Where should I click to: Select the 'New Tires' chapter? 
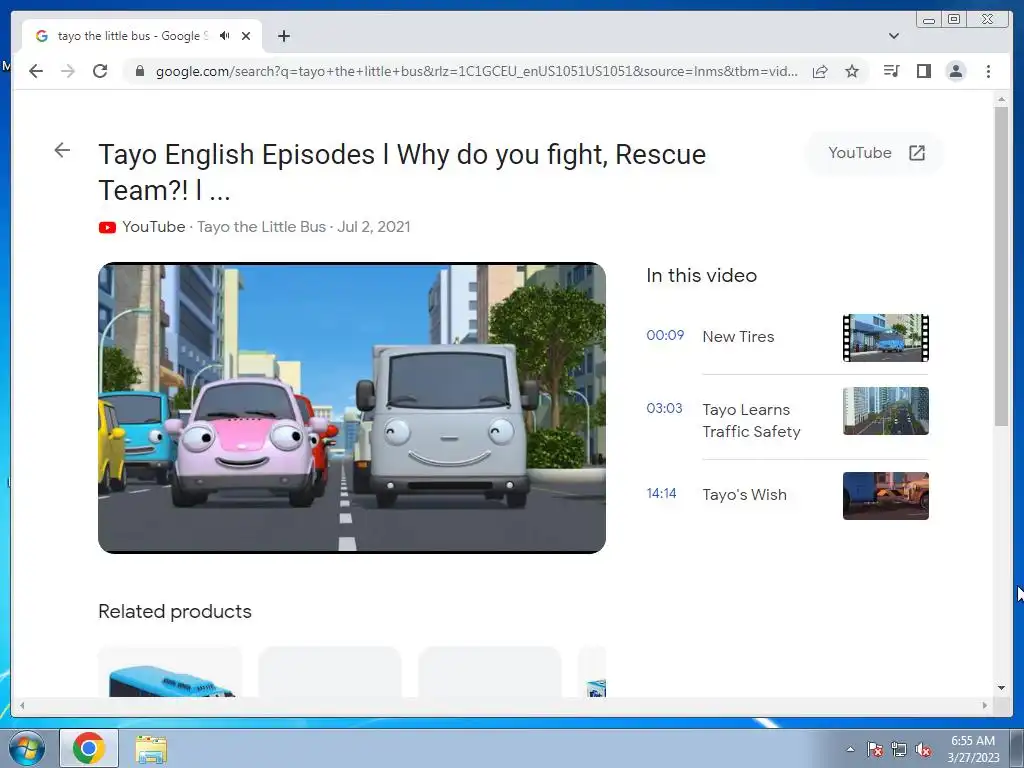point(738,336)
